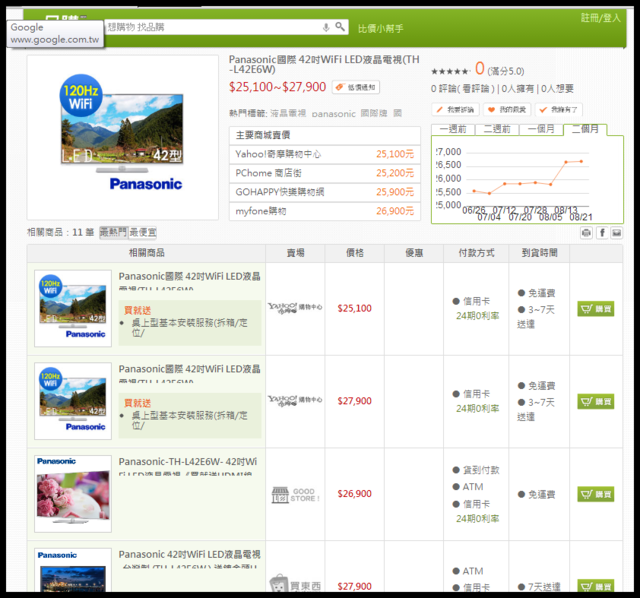Select the 國際牌 tag

click(x=374, y=113)
